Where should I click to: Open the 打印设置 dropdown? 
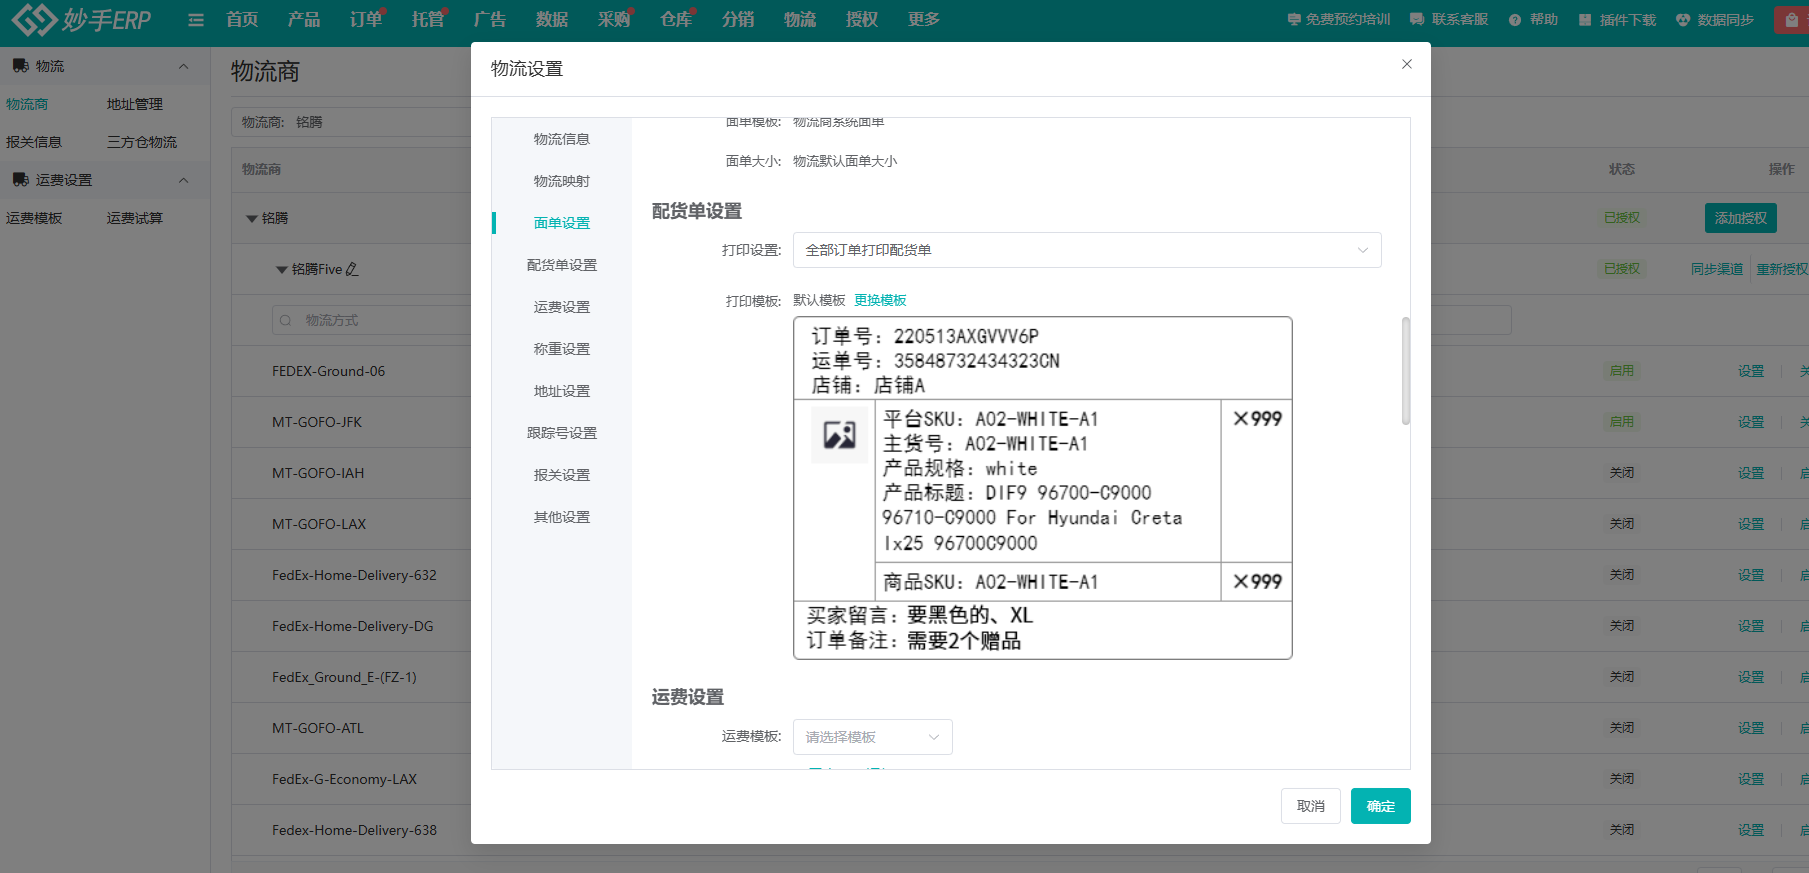[x=1086, y=250]
